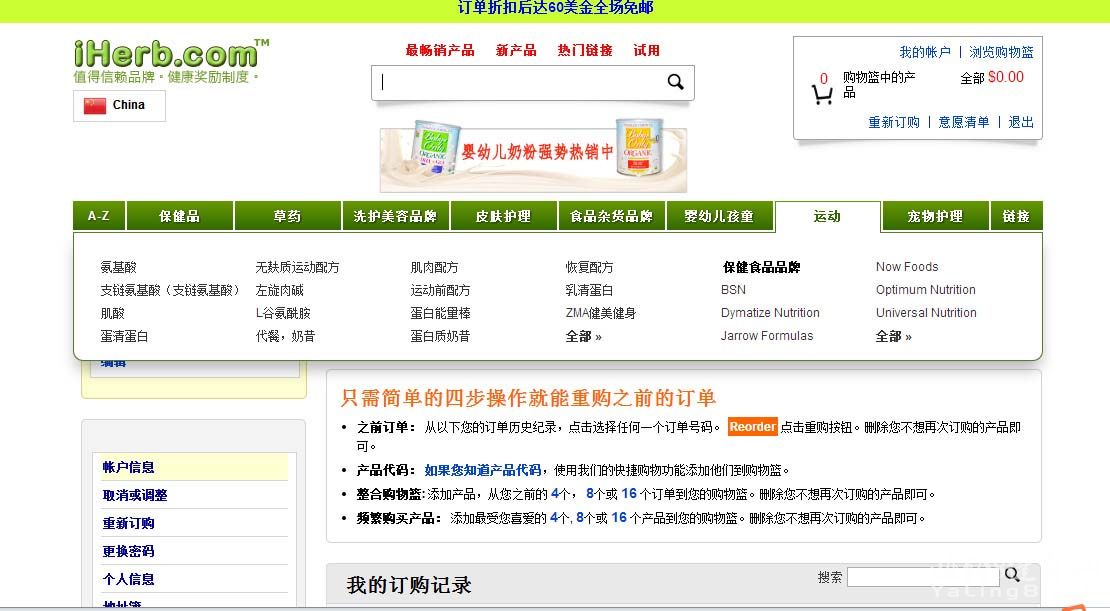Click the main search magnifier icon

[x=675, y=82]
